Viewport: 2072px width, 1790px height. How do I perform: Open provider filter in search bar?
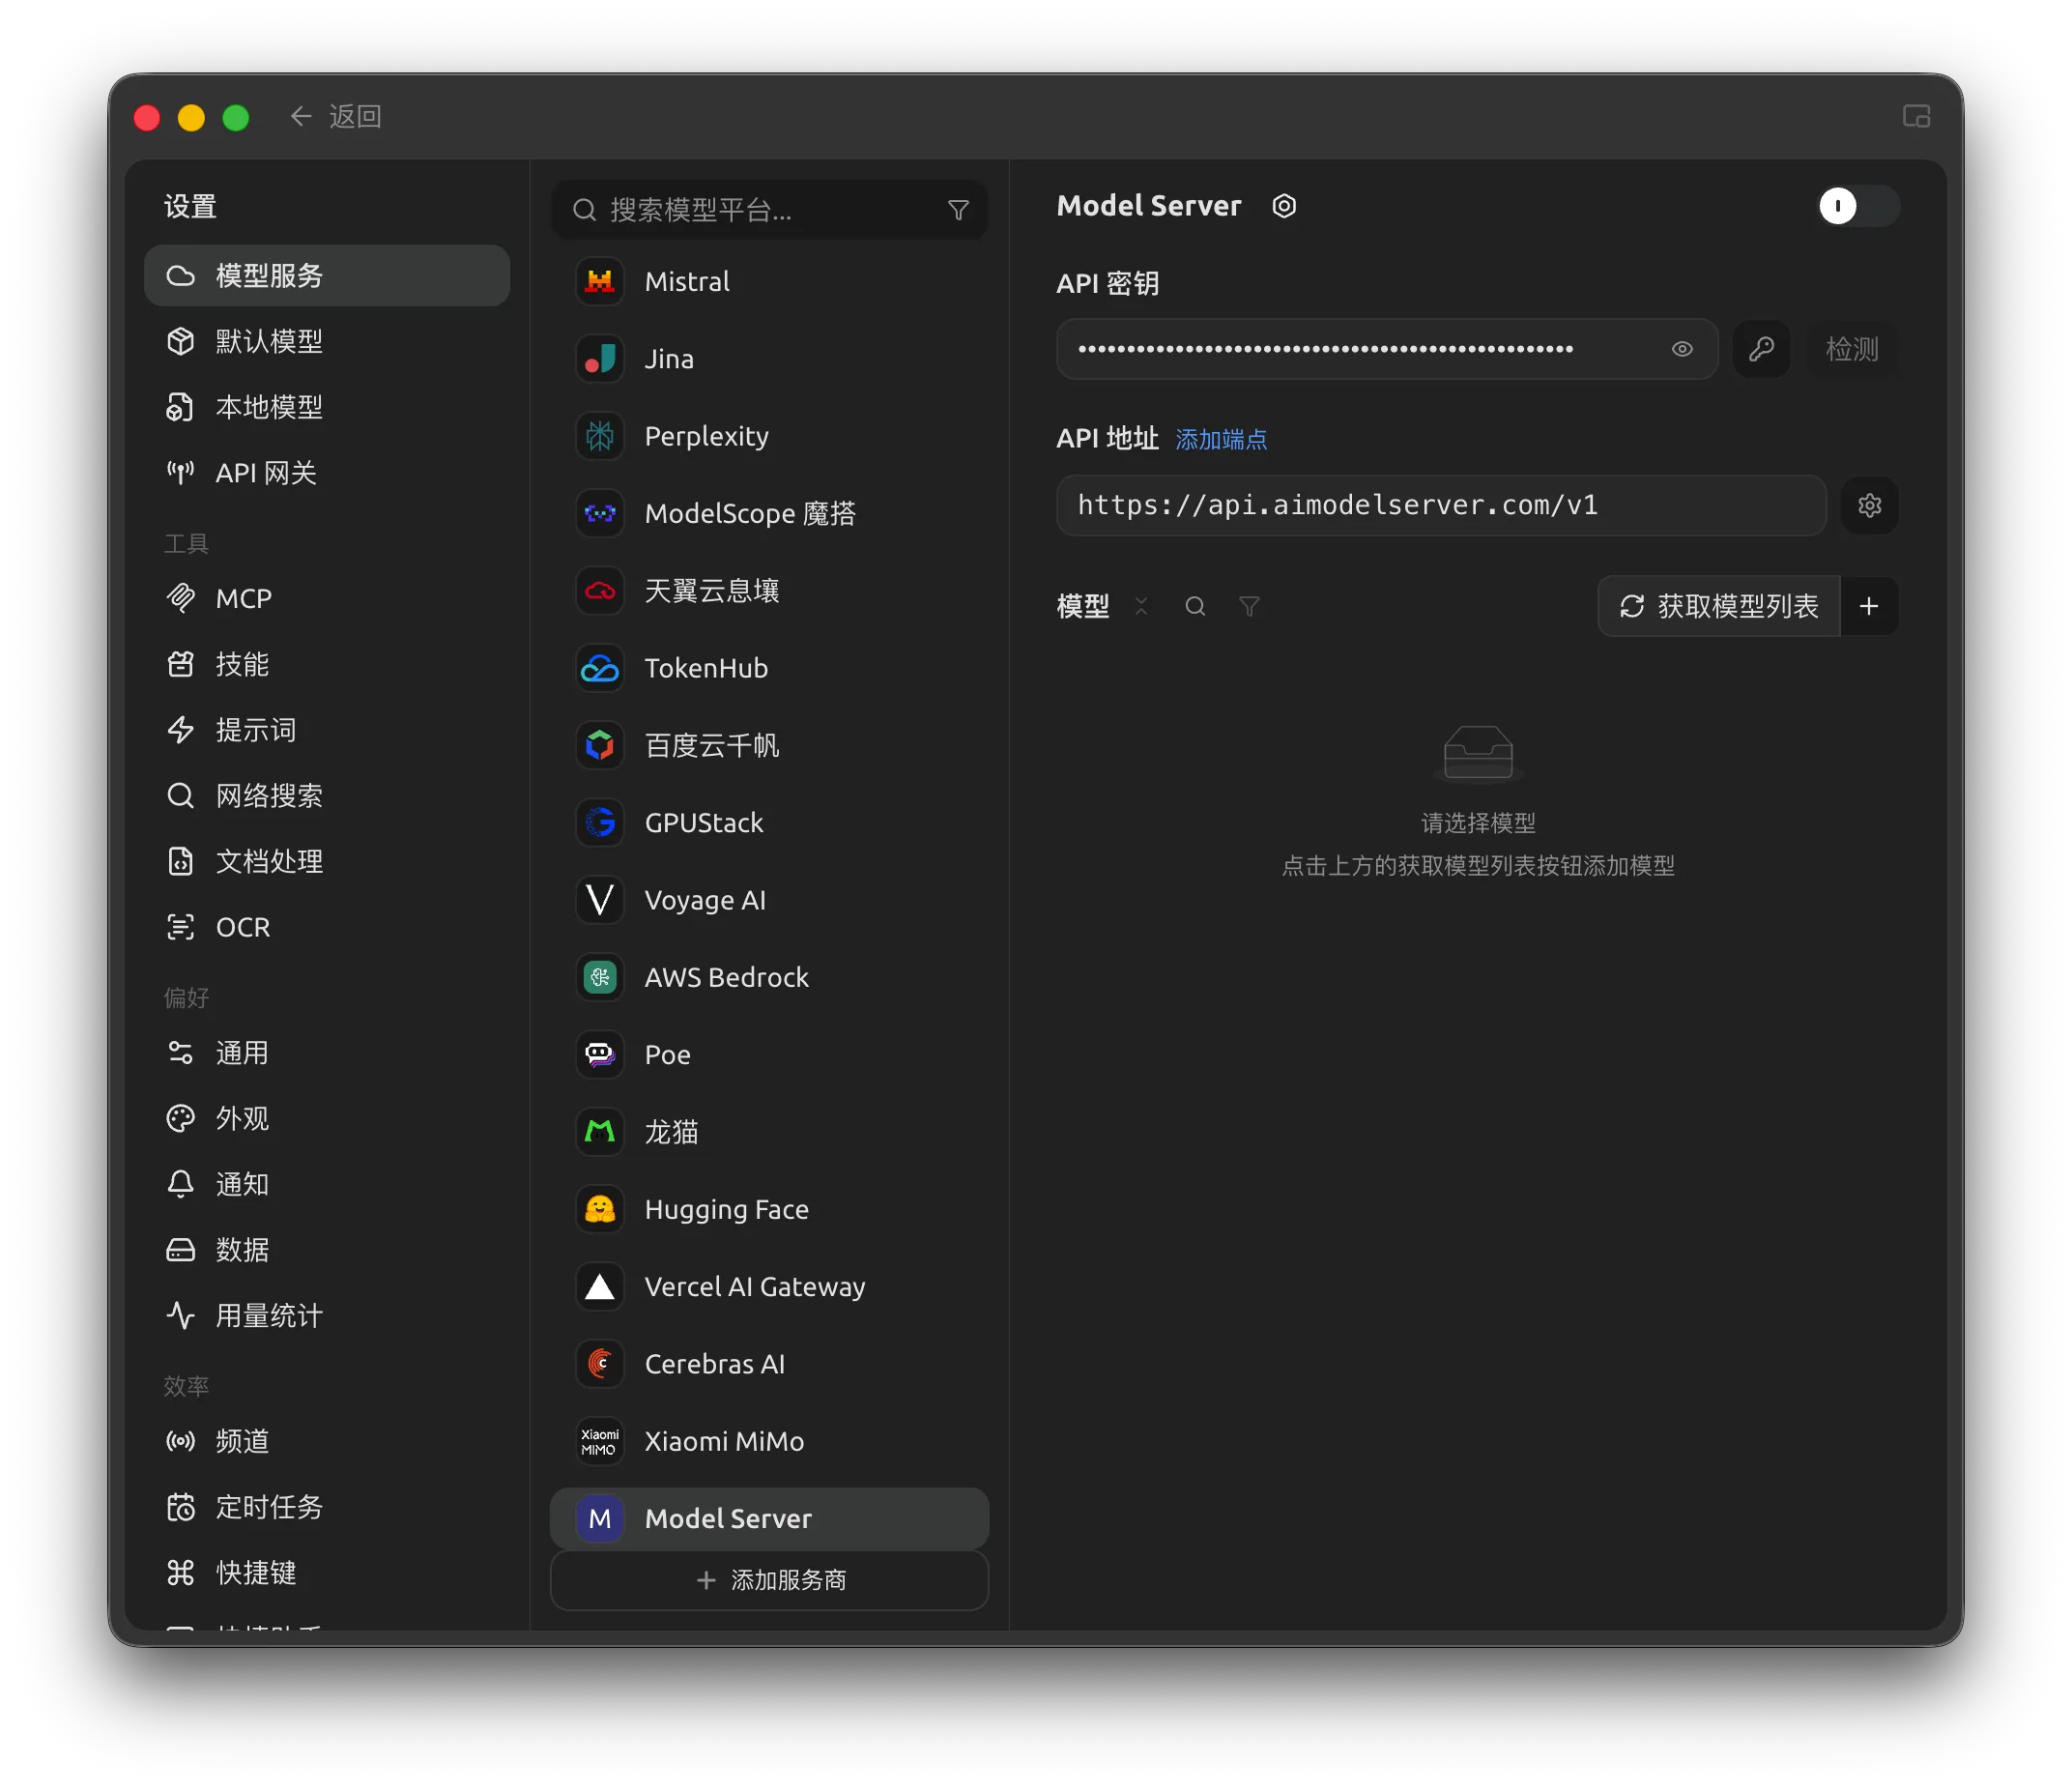[958, 210]
